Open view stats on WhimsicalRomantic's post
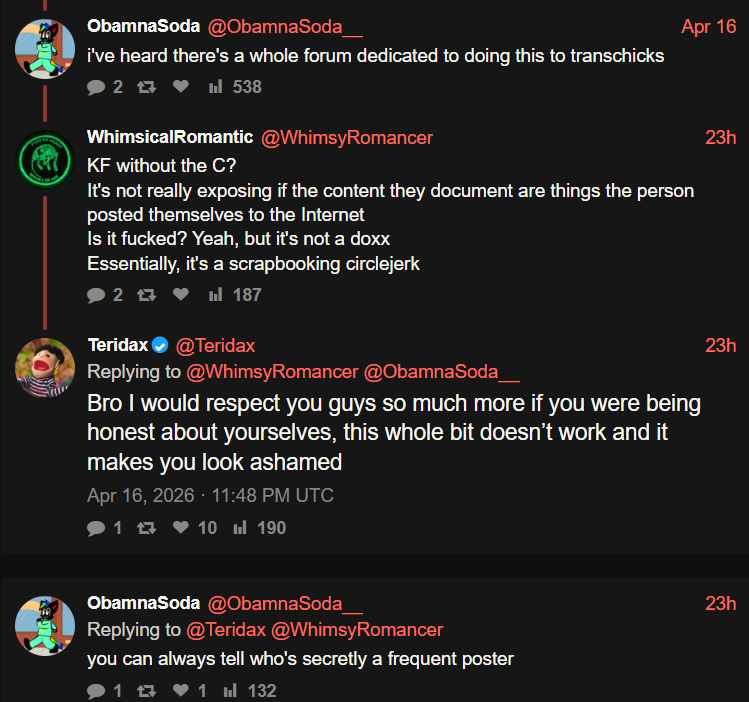The width and height of the screenshot is (749, 702). (215, 295)
